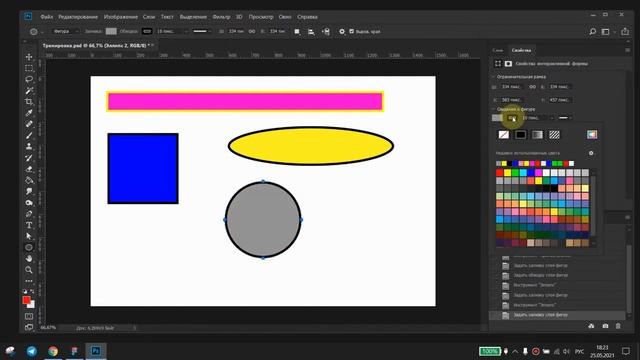Collapse the 'Ограничительная рамка' section
The height and width of the screenshot is (360, 640).
(x=493, y=77)
